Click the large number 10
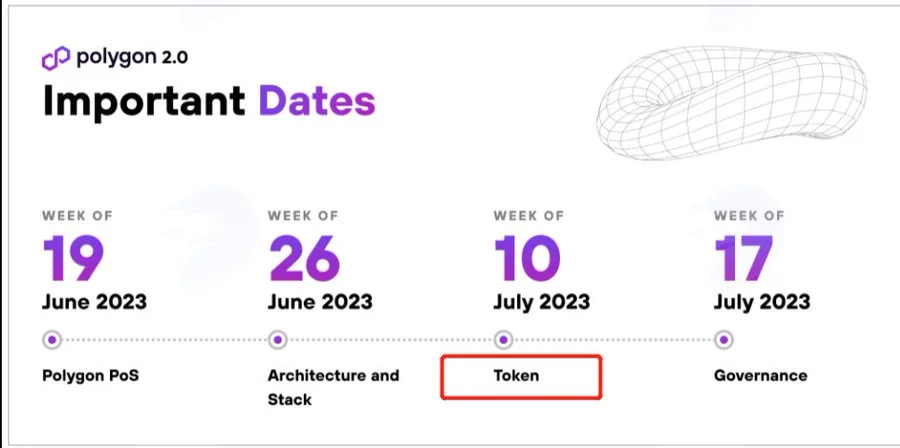This screenshot has width=900, height=448. point(527,258)
